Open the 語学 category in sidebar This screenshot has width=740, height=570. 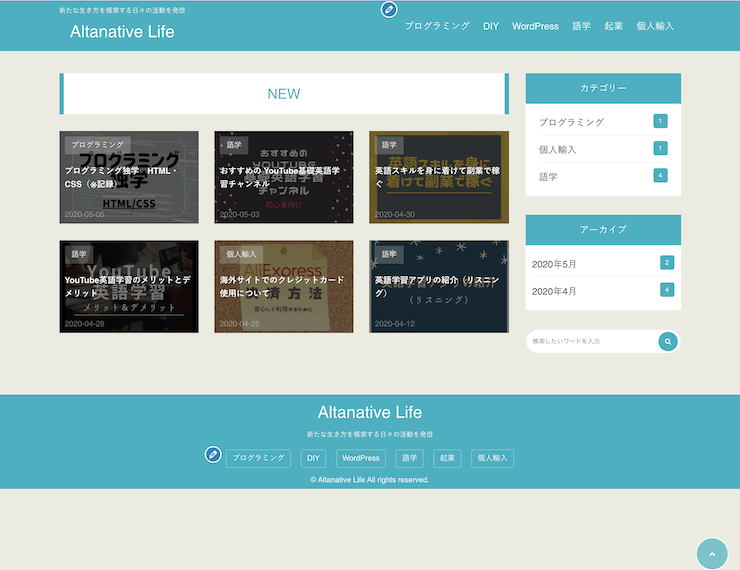point(549,176)
